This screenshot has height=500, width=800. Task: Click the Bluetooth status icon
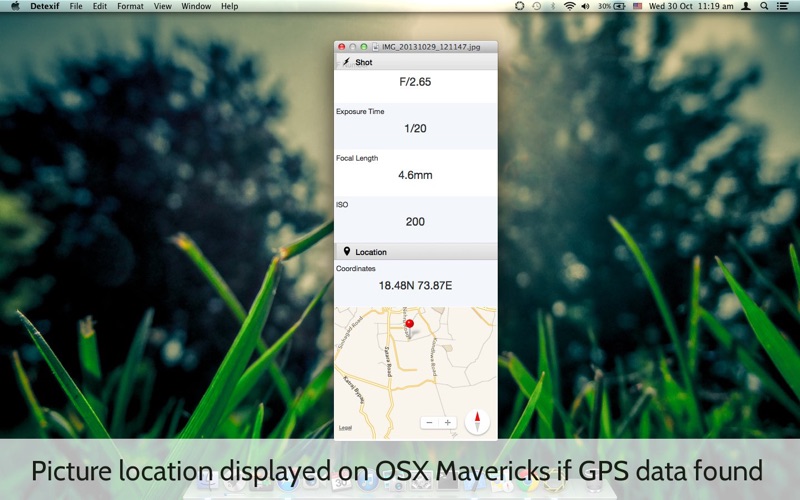coord(553,6)
